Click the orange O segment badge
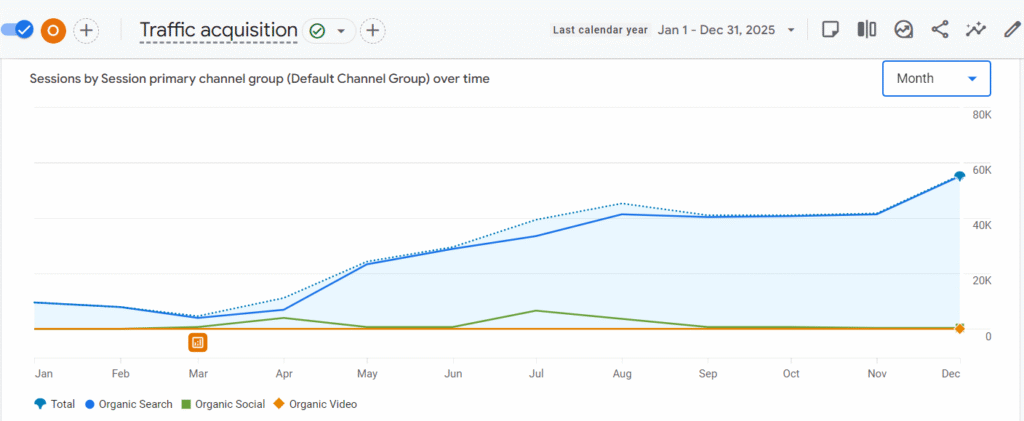 click(x=54, y=30)
